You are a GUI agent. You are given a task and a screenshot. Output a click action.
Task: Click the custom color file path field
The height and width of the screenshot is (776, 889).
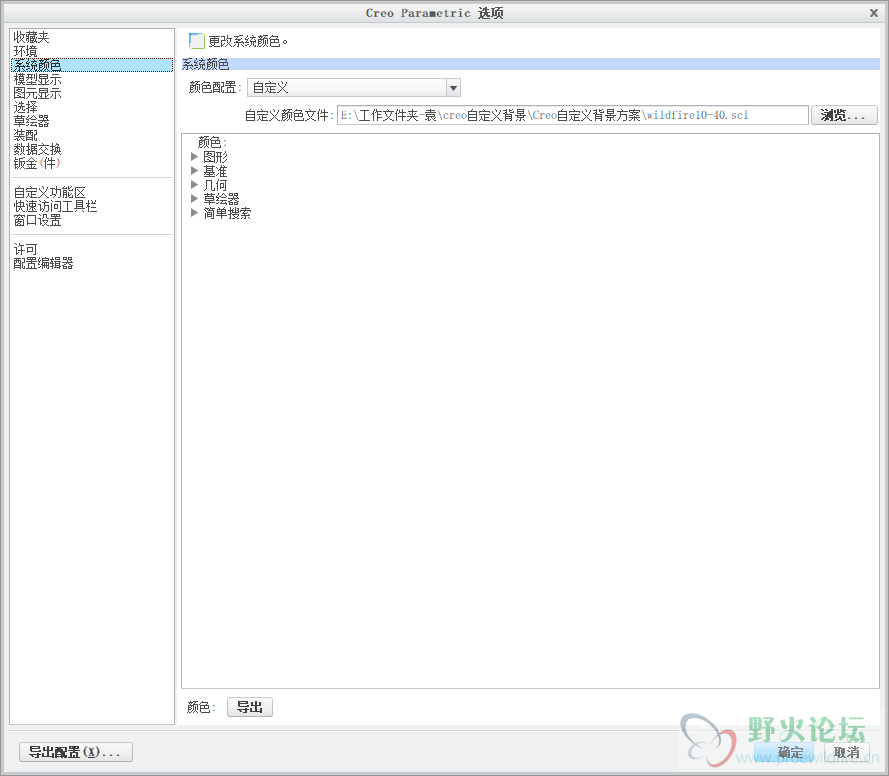pyautogui.click(x=573, y=115)
